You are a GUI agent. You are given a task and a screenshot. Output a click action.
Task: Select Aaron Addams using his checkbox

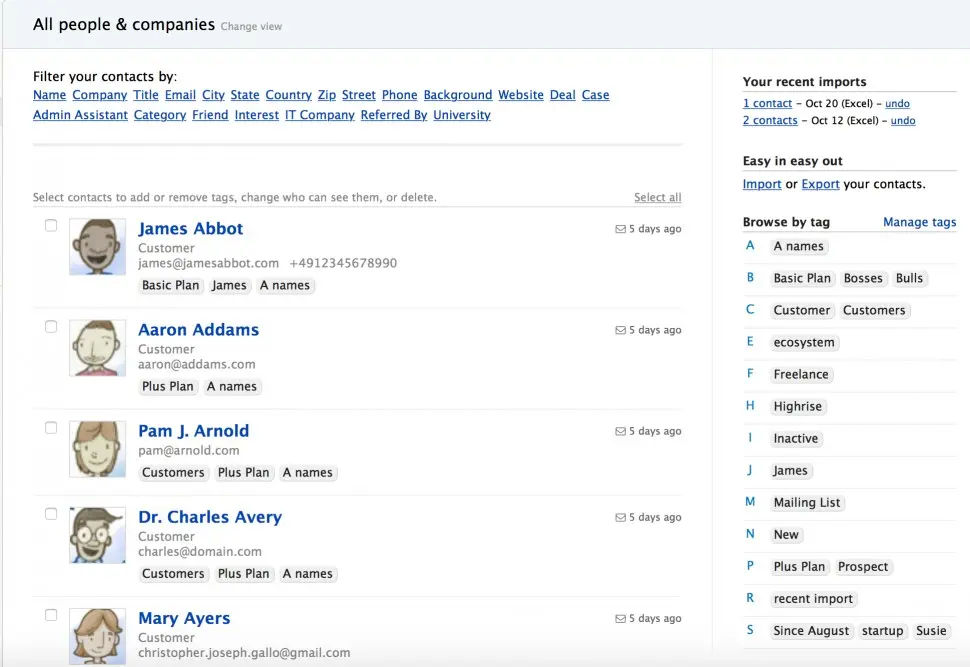pos(51,327)
